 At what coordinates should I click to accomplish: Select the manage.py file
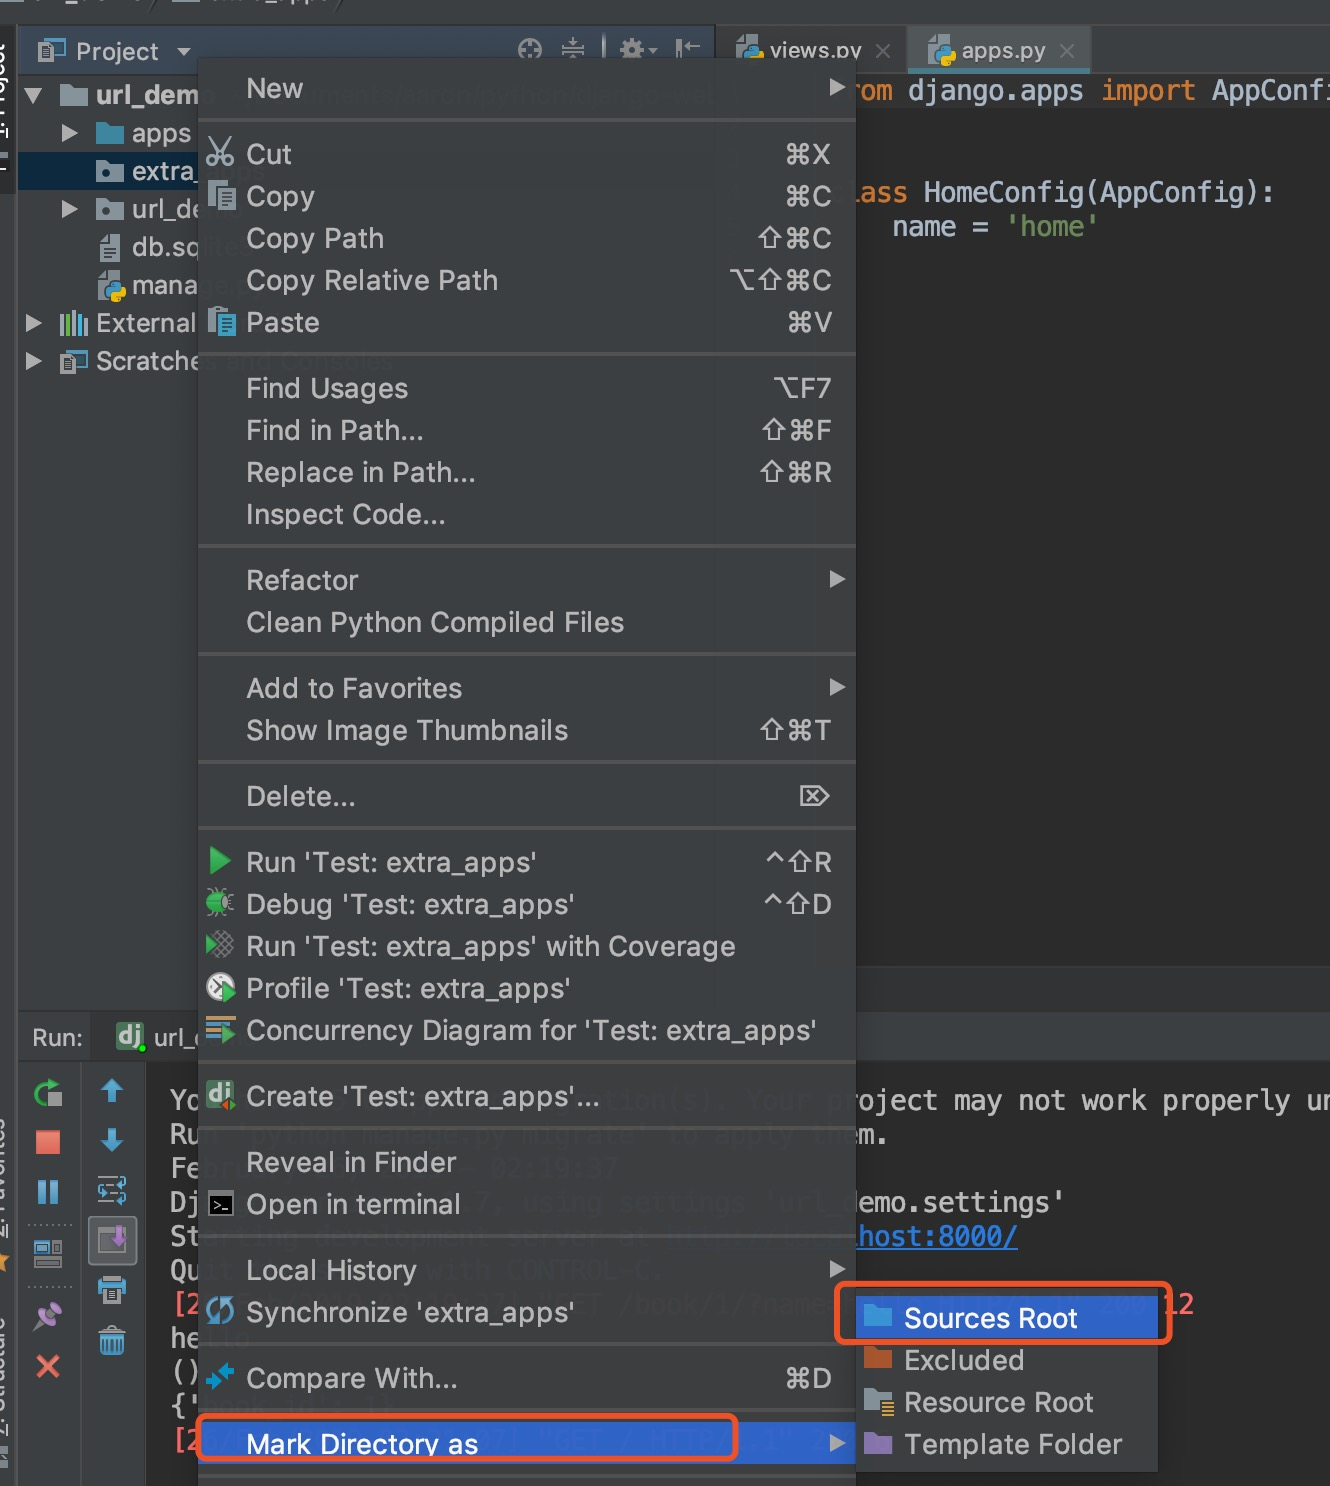point(148,285)
